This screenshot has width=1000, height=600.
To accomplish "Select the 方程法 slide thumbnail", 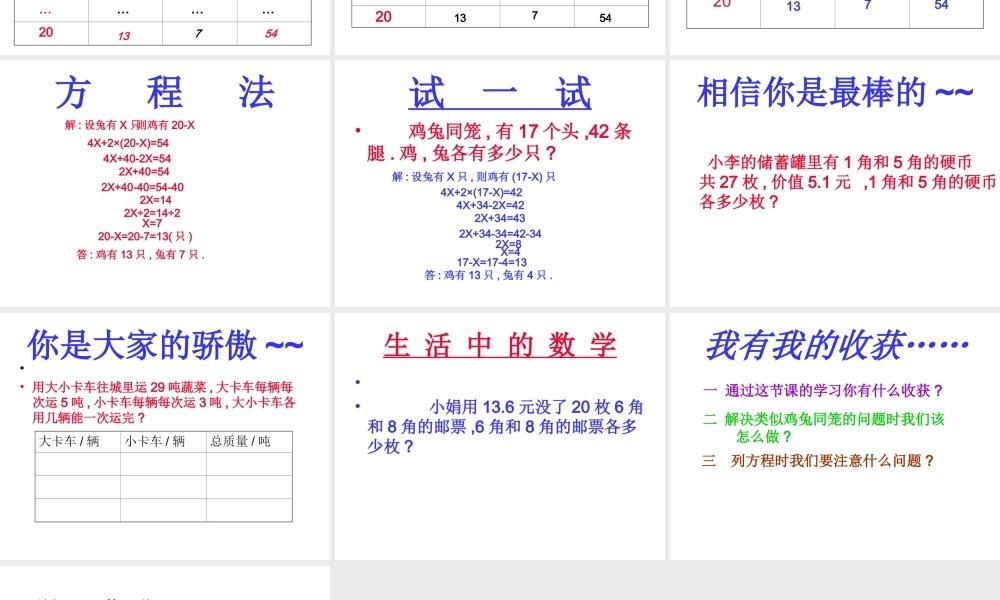I will pos(165,183).
